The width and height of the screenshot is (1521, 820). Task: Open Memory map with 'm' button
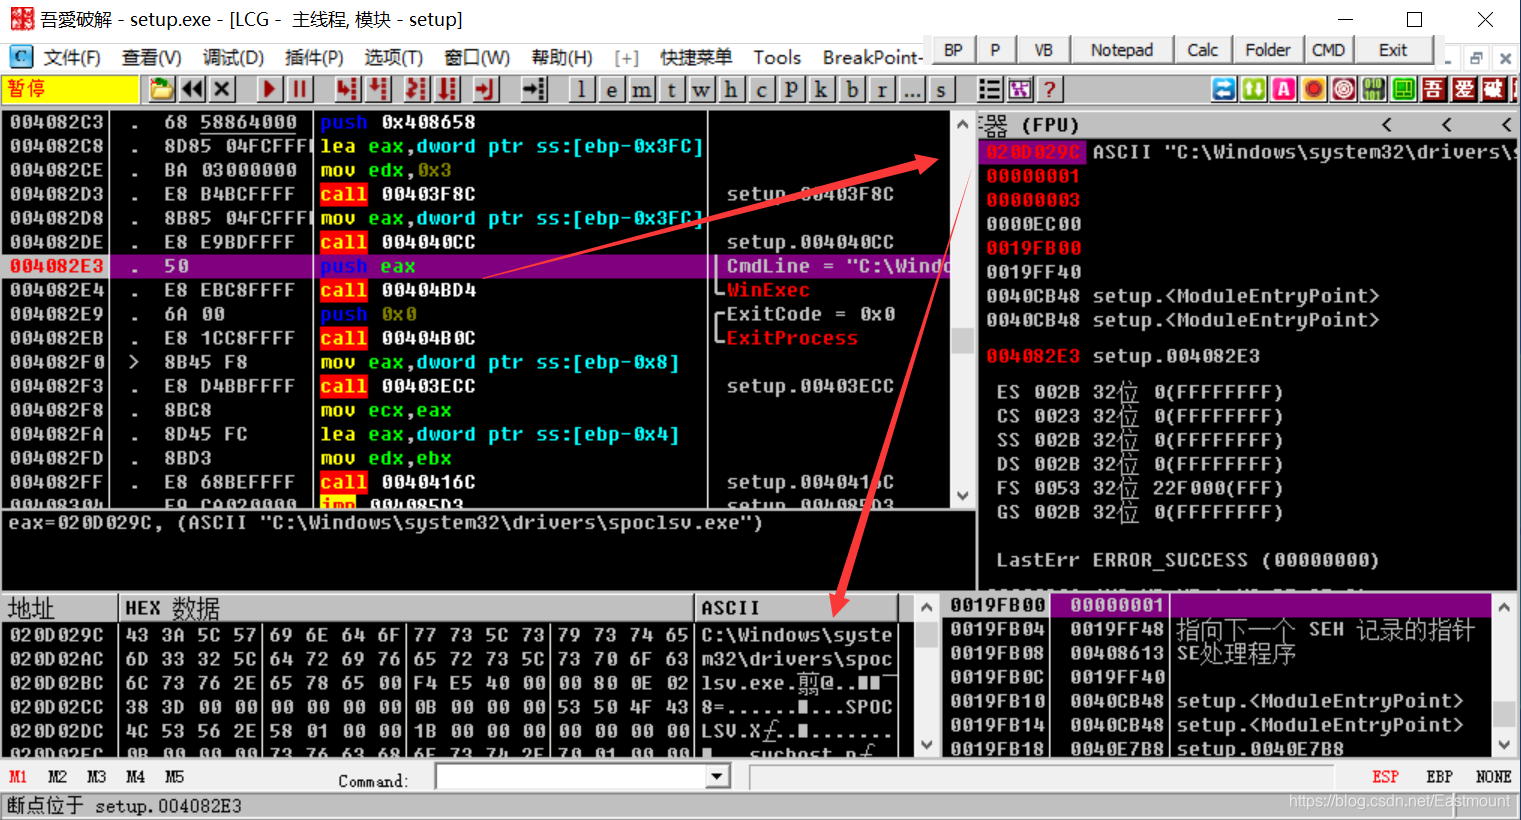click(642, 90)
